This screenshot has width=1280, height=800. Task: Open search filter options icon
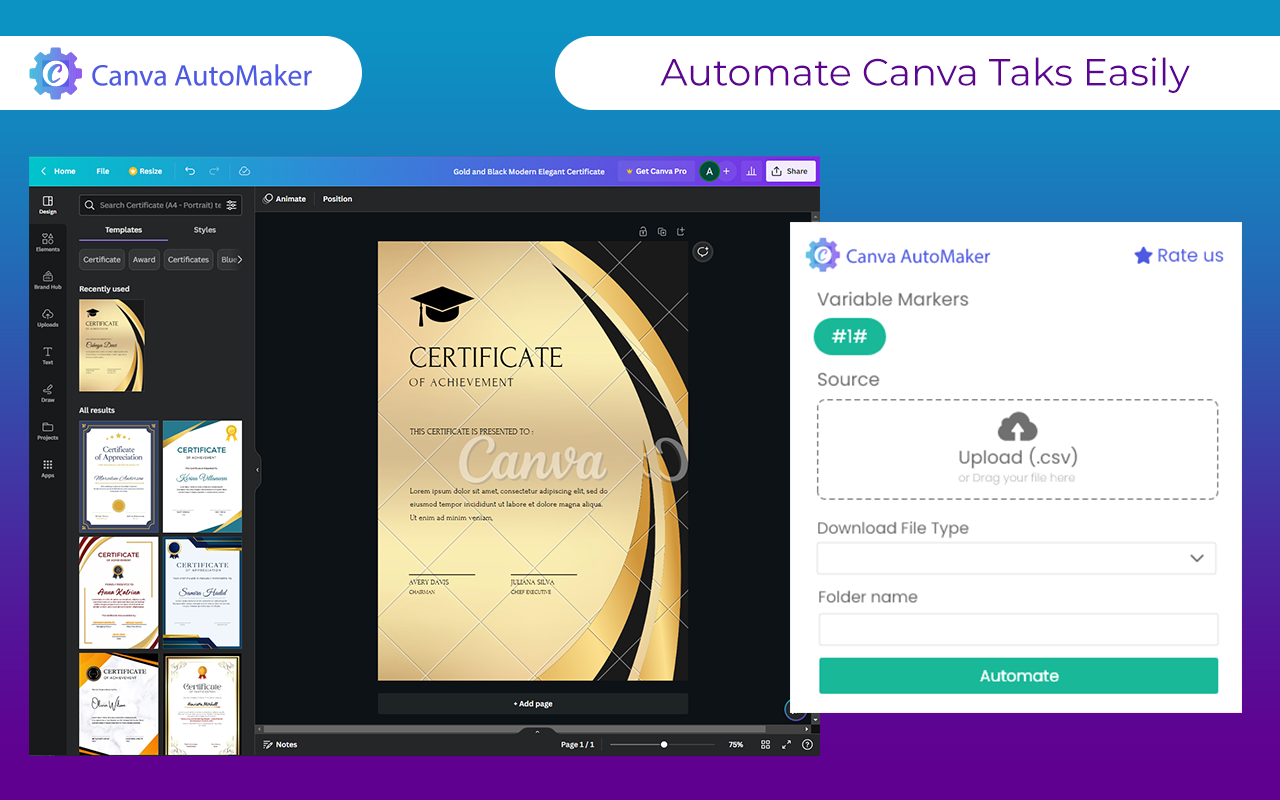coord(232,205)
